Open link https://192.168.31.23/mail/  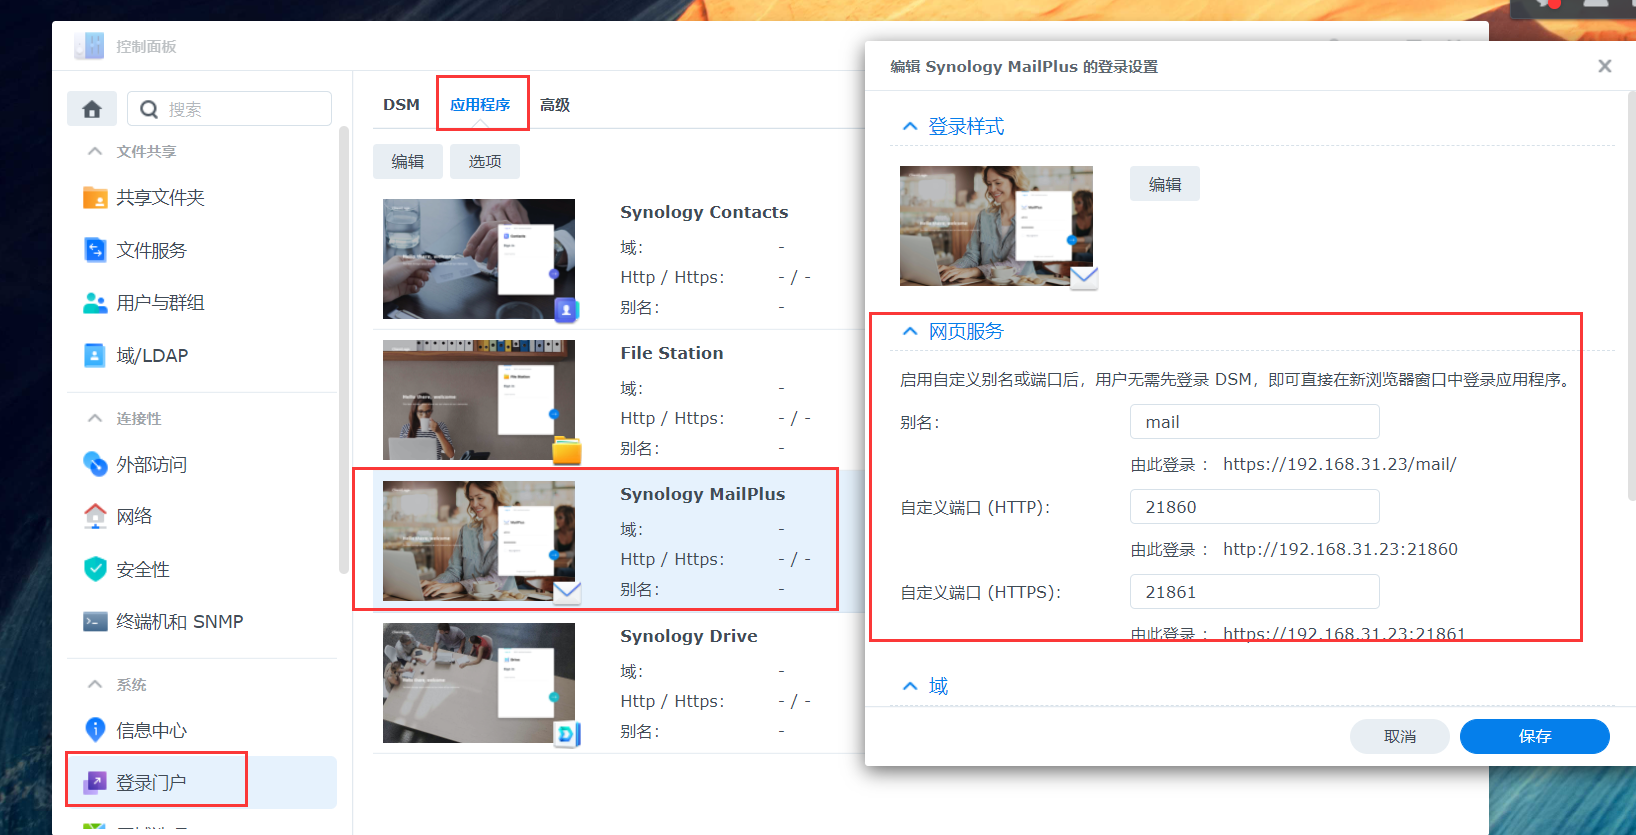pyautogui.click(x=1340, y=464)
